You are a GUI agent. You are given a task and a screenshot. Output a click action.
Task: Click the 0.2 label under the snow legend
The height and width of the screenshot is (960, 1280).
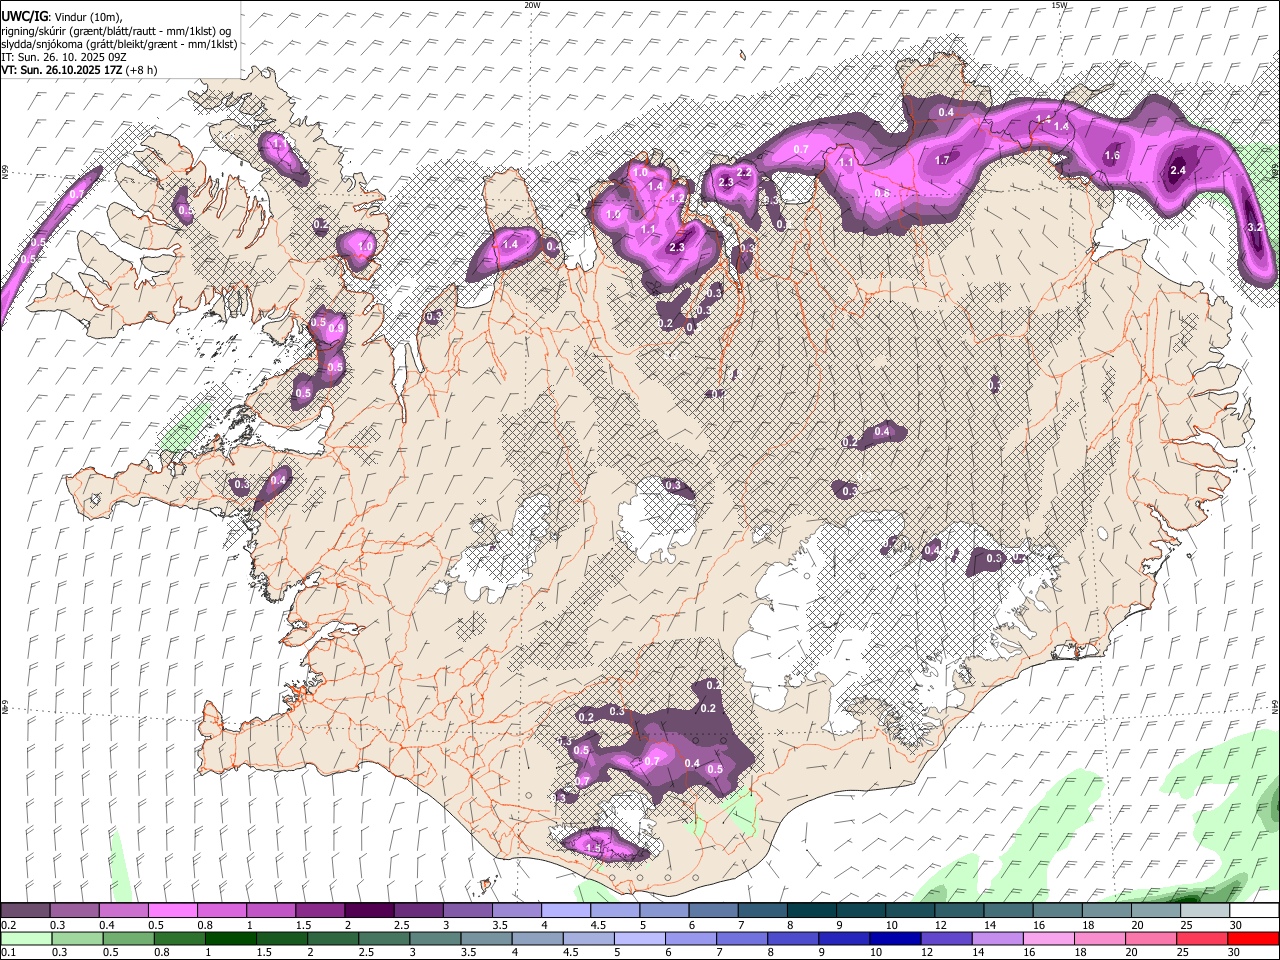click(8, 925)
